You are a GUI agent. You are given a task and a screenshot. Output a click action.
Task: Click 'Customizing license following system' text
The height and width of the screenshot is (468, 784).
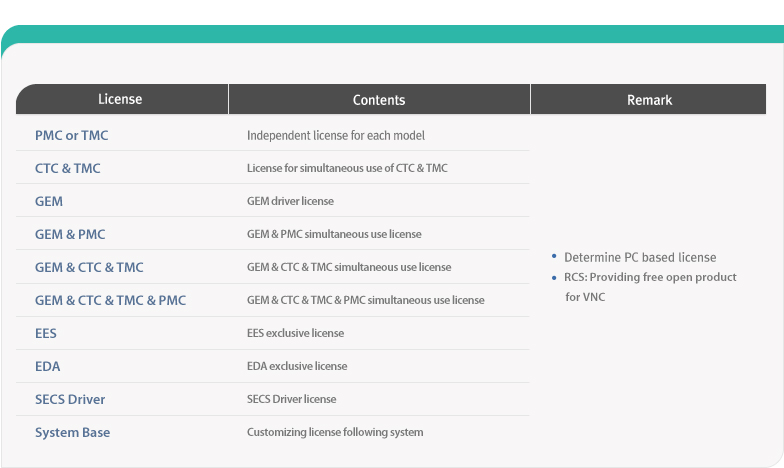(335, 432)
